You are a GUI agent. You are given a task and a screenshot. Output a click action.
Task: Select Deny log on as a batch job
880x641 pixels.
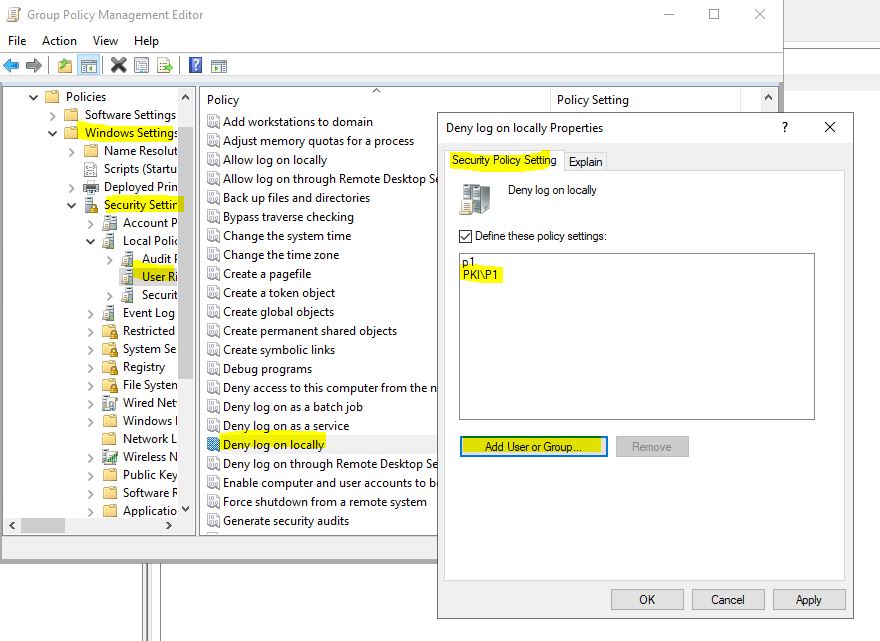[293, 407]
